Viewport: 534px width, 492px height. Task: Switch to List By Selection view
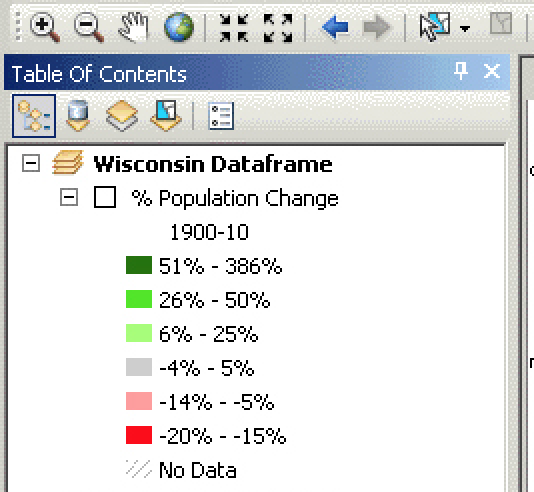click(x=166, y=115)
